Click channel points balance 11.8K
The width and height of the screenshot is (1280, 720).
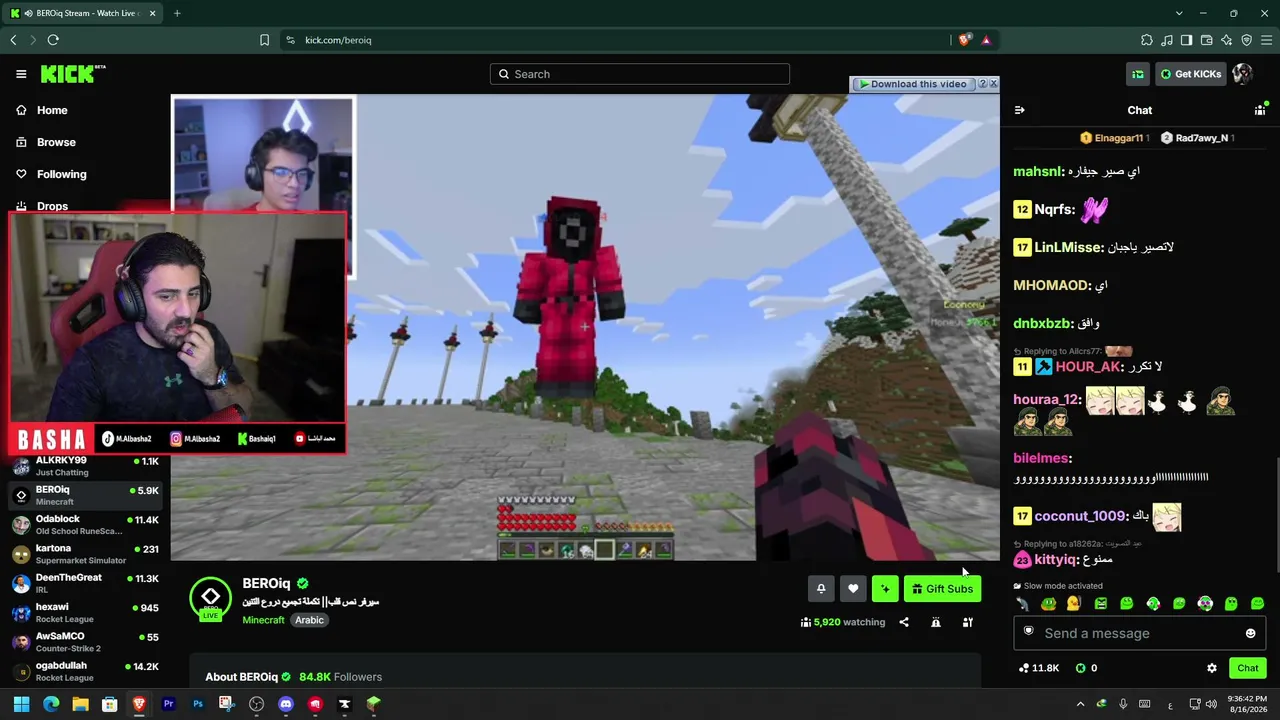1039,668
